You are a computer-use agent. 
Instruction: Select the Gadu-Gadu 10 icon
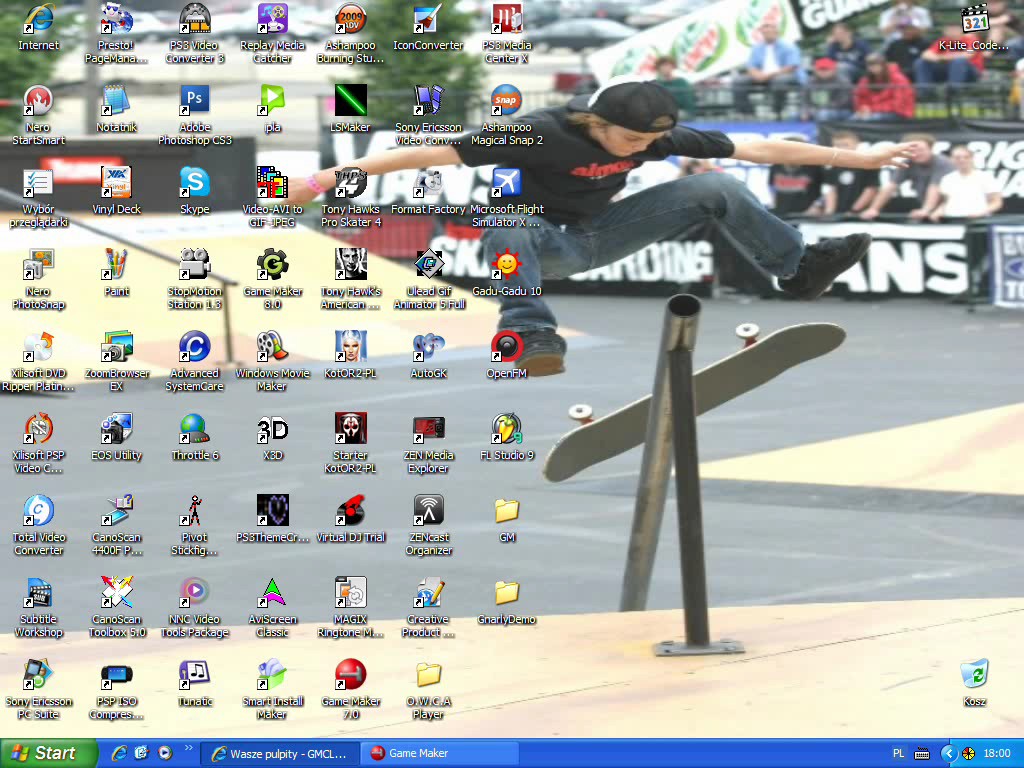pyautogui.click(x=506, y=265)
